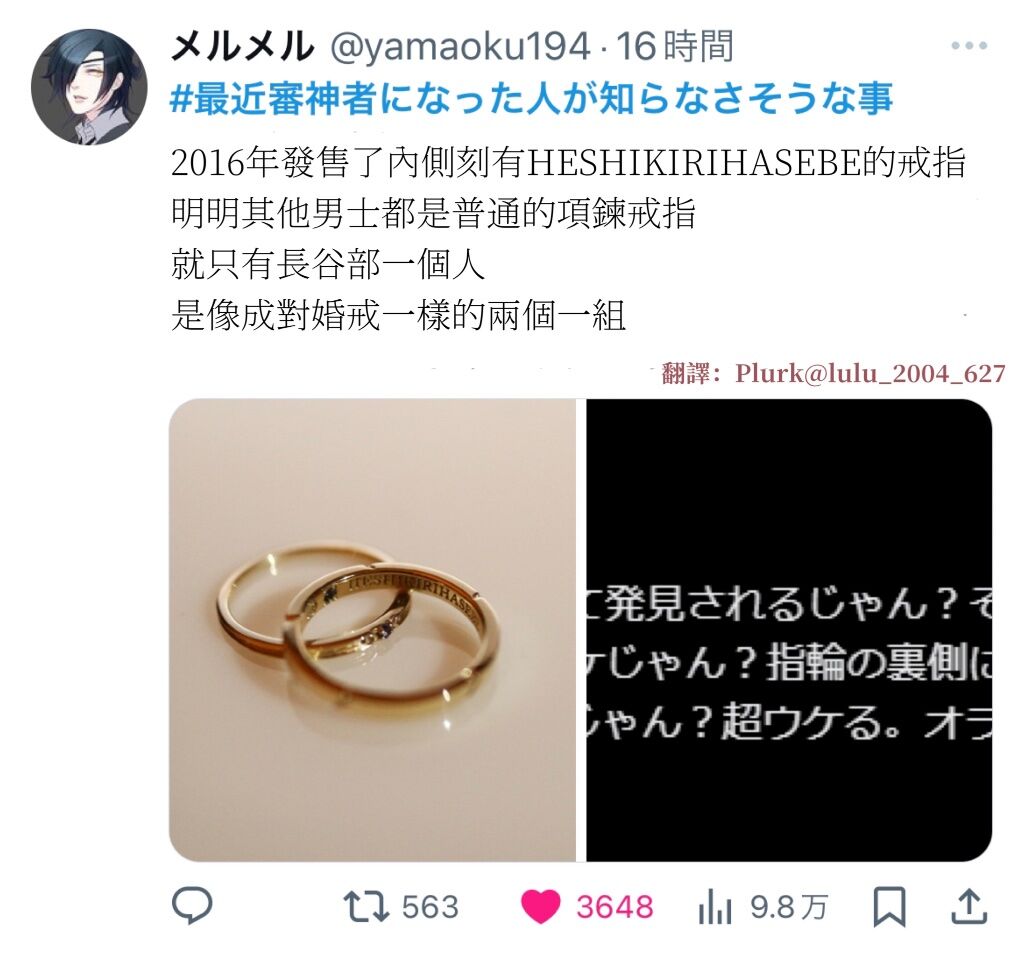View post analytics bar chart icon
Image resolution: width=1024 pixels, height=958 pixels.
715,907
